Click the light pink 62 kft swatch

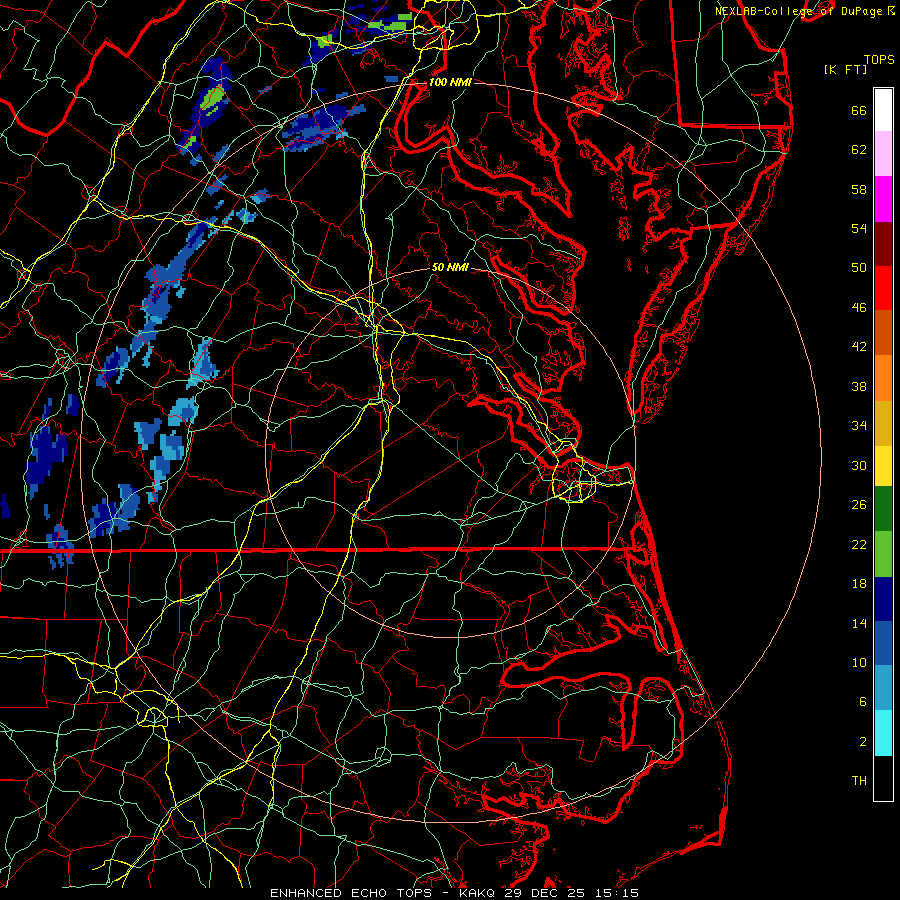[883, 154]
